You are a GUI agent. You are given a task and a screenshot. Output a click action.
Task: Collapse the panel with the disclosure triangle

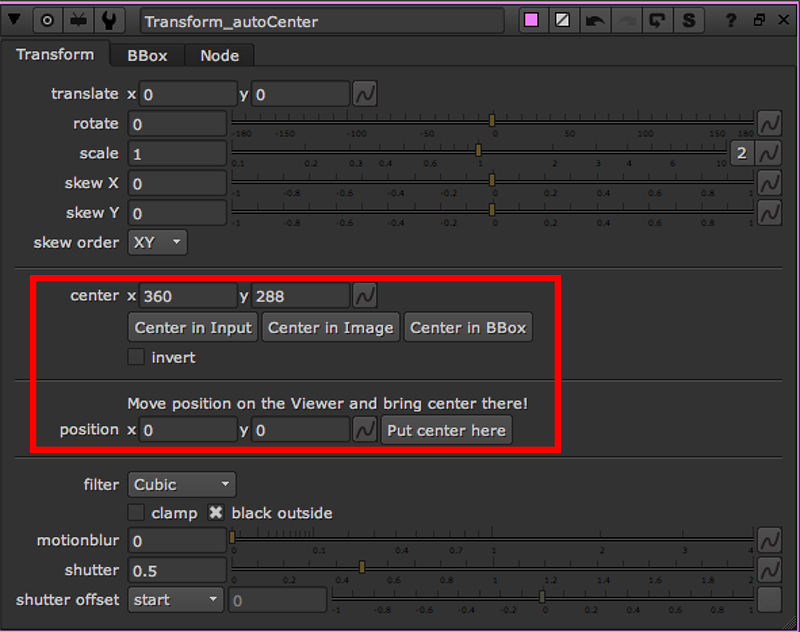pyautogui.click(x=15, y=20)
